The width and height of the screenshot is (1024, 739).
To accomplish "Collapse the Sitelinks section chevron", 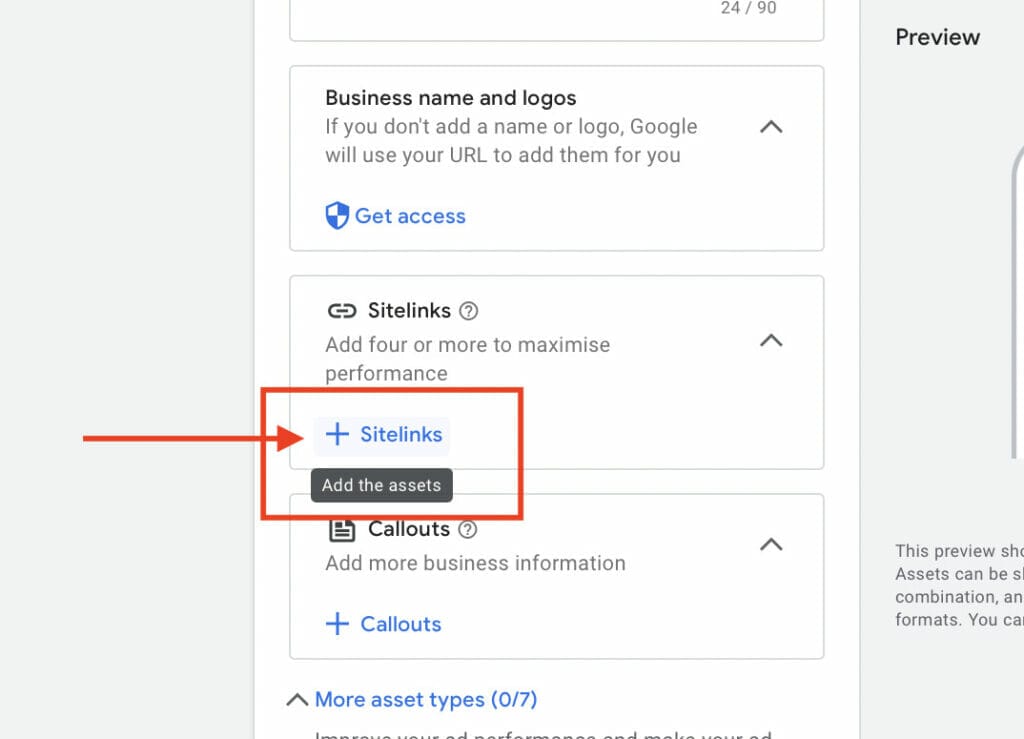I will point(771,340).
